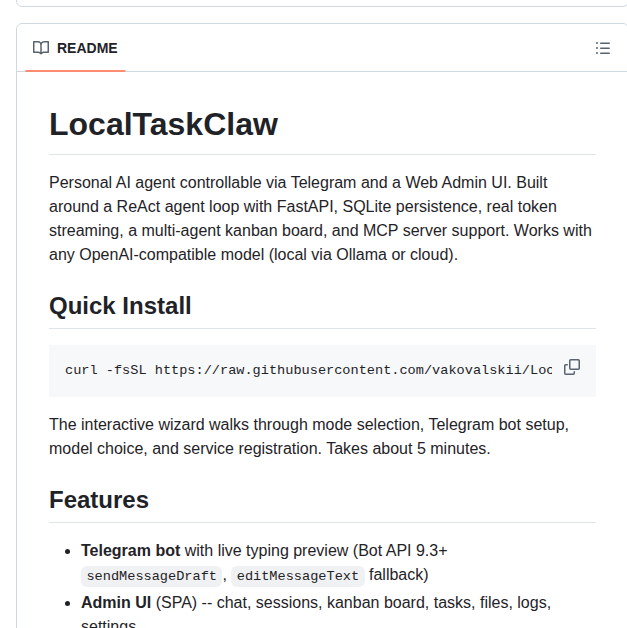This screenshot has height=628, width=627.
Task: Click the sendMessageDraft code label
Action: [x=151, y=576]
